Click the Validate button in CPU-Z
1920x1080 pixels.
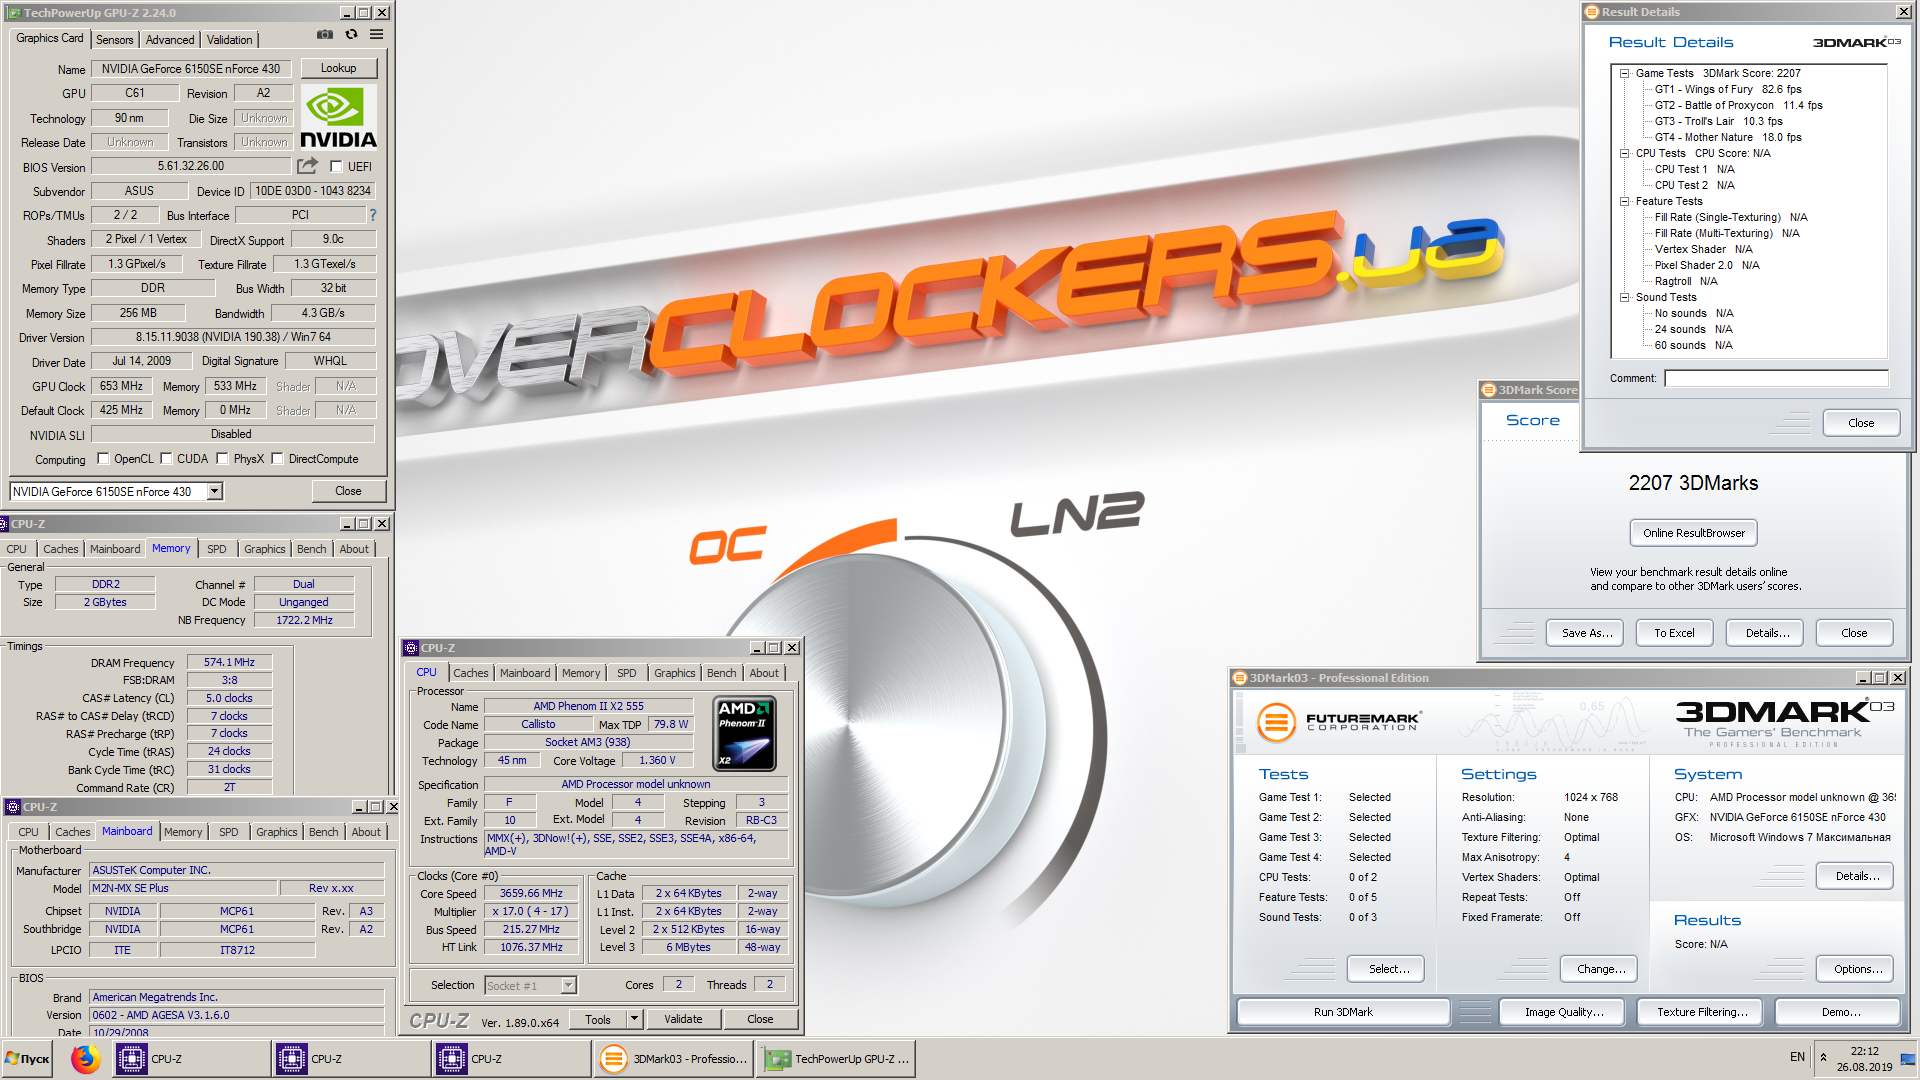click(683, 1019)
